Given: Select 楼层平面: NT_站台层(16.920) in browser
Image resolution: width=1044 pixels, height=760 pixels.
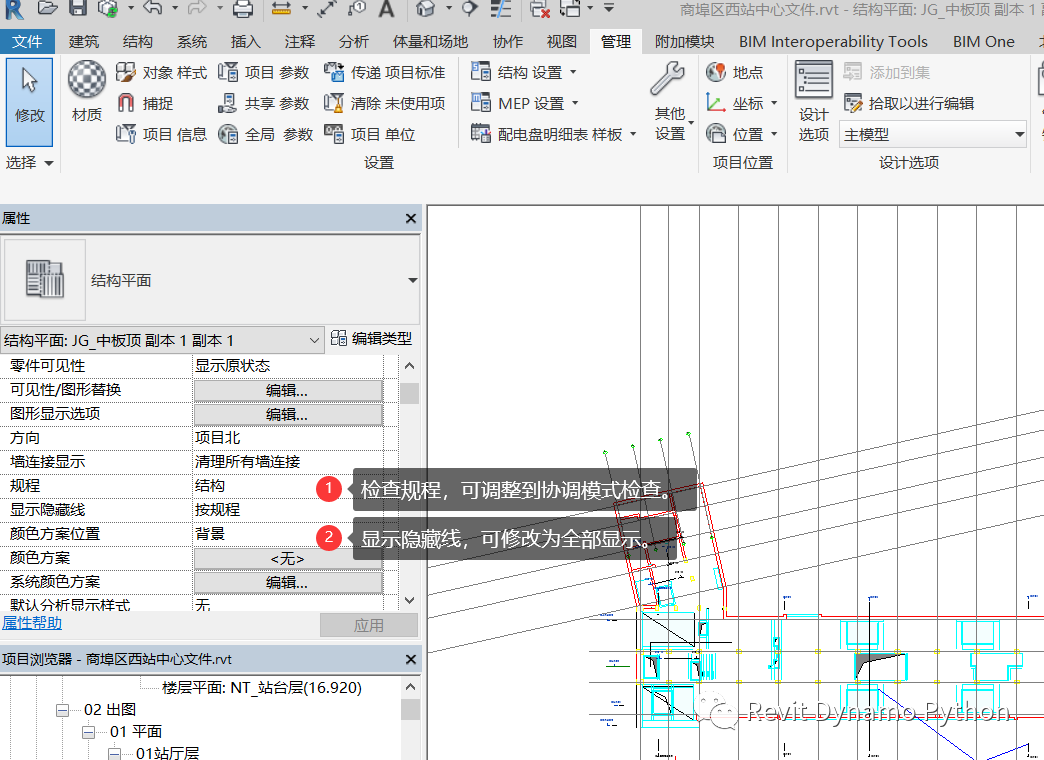Looking at the screenshot, I should (262, 687).
